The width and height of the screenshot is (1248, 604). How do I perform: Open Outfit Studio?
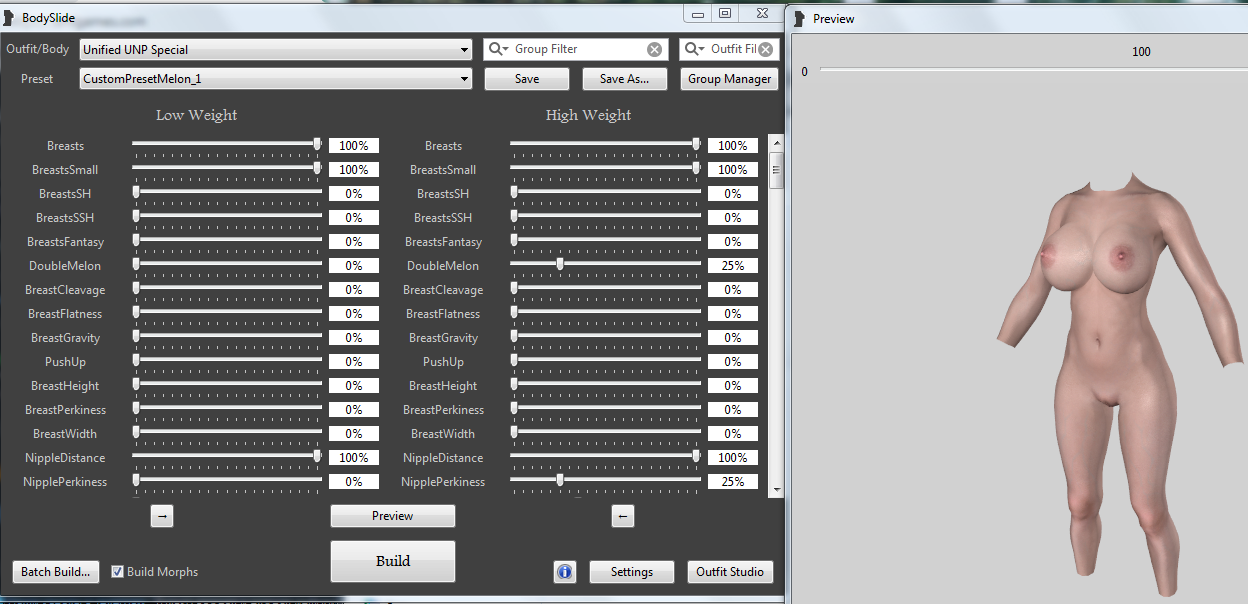coord(730,572)
